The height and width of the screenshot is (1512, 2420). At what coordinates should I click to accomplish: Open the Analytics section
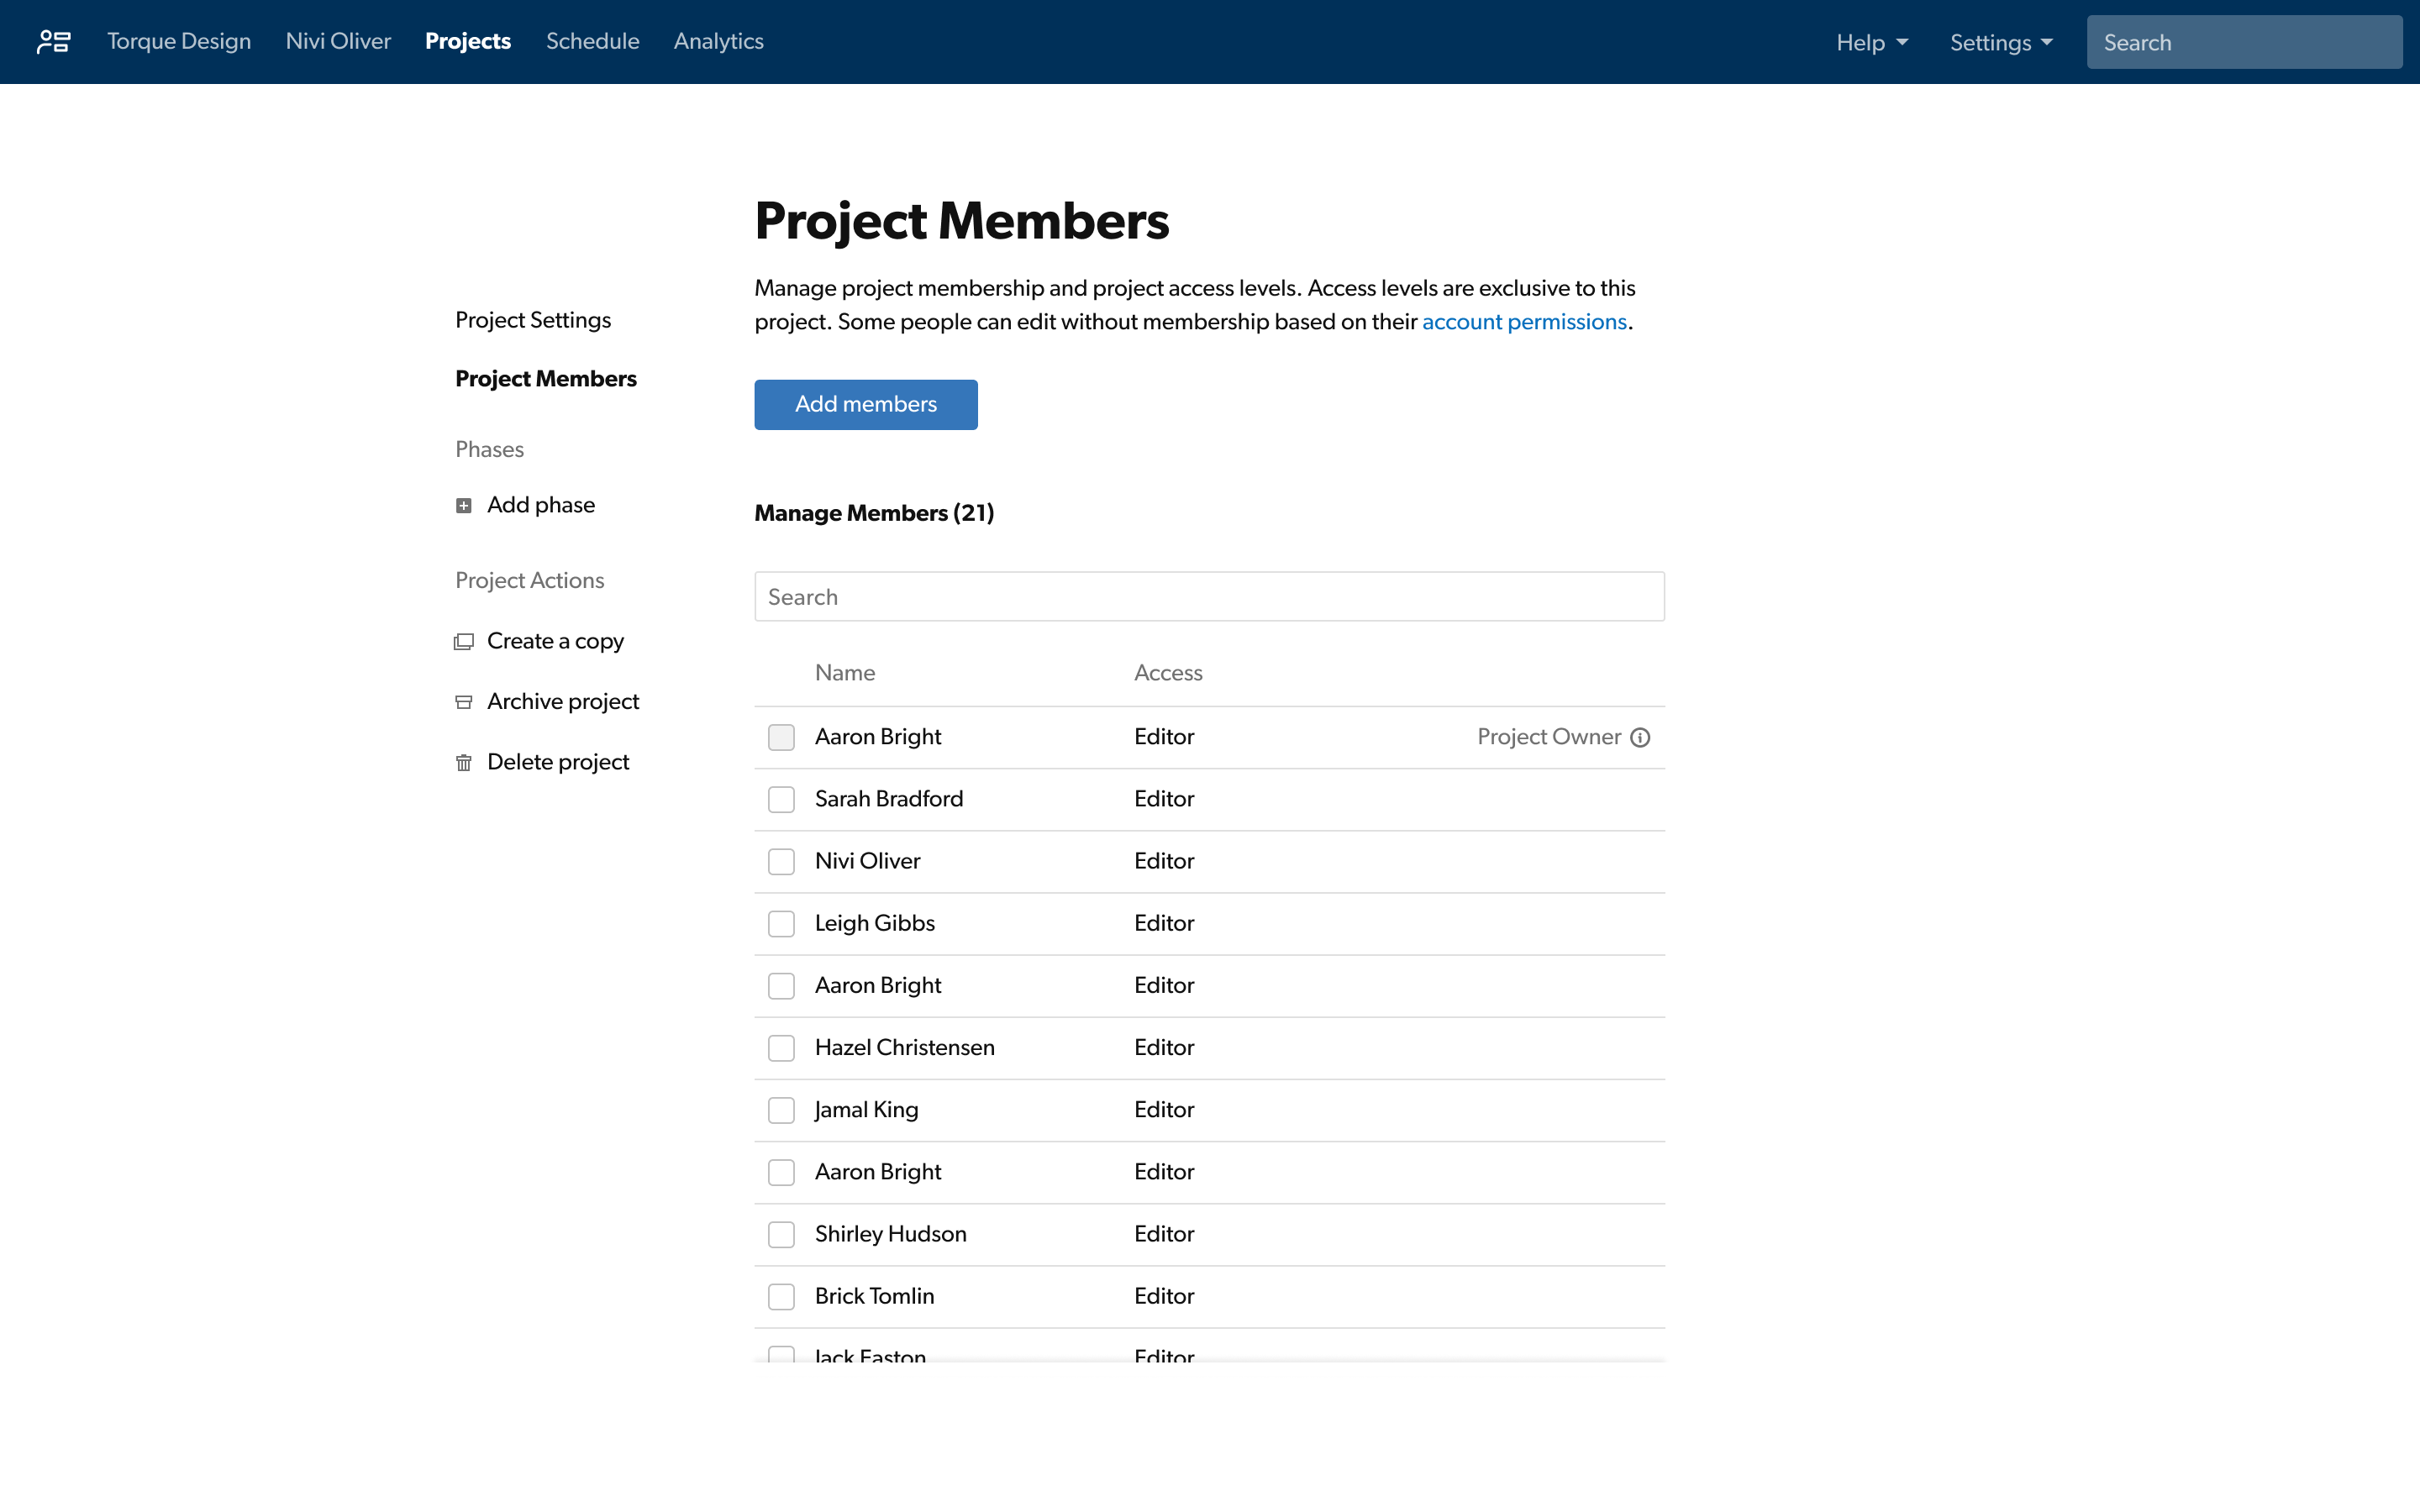[718, 41]
